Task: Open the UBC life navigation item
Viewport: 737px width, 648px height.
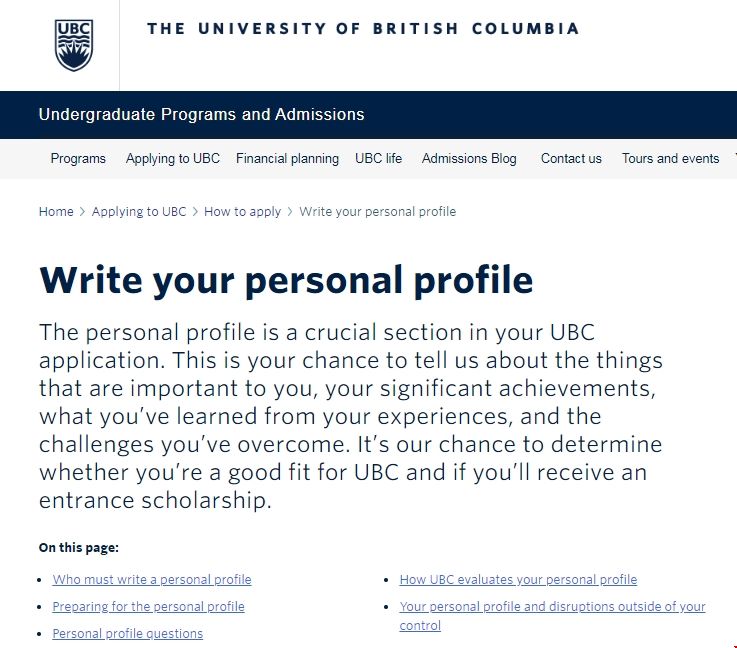Action: 378,159
